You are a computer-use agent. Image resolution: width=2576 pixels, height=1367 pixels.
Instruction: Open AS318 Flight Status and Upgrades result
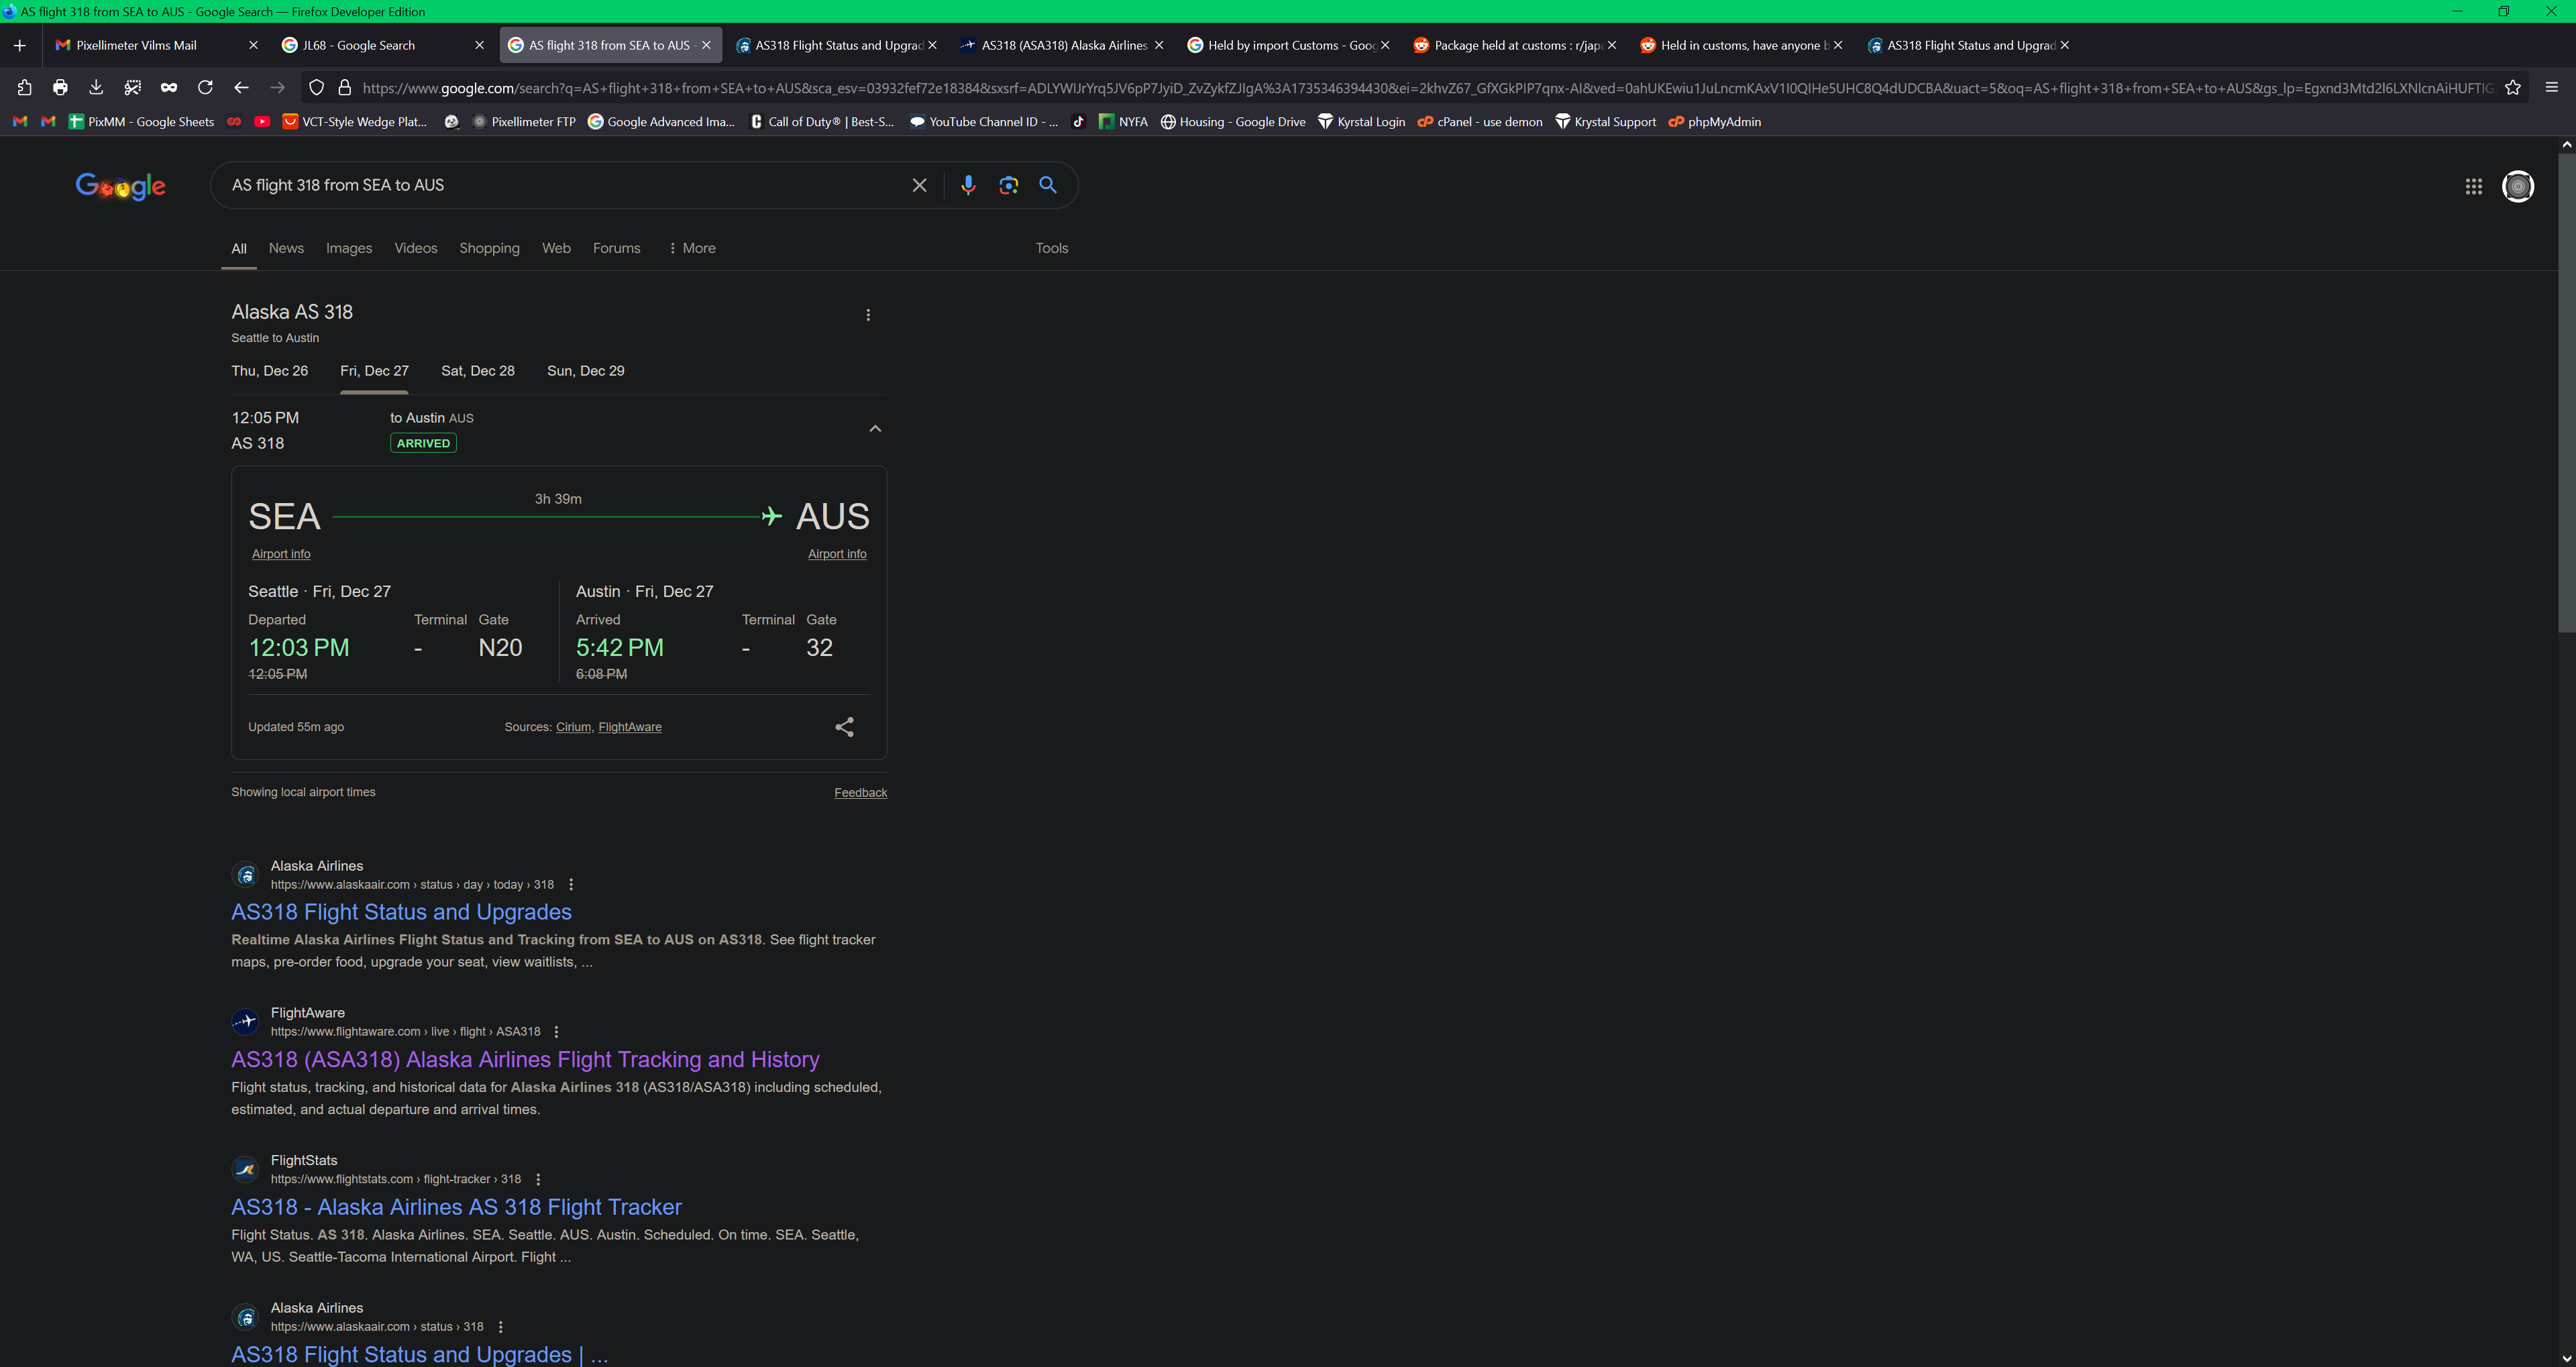pyautogui.click(x=401, y=912)
